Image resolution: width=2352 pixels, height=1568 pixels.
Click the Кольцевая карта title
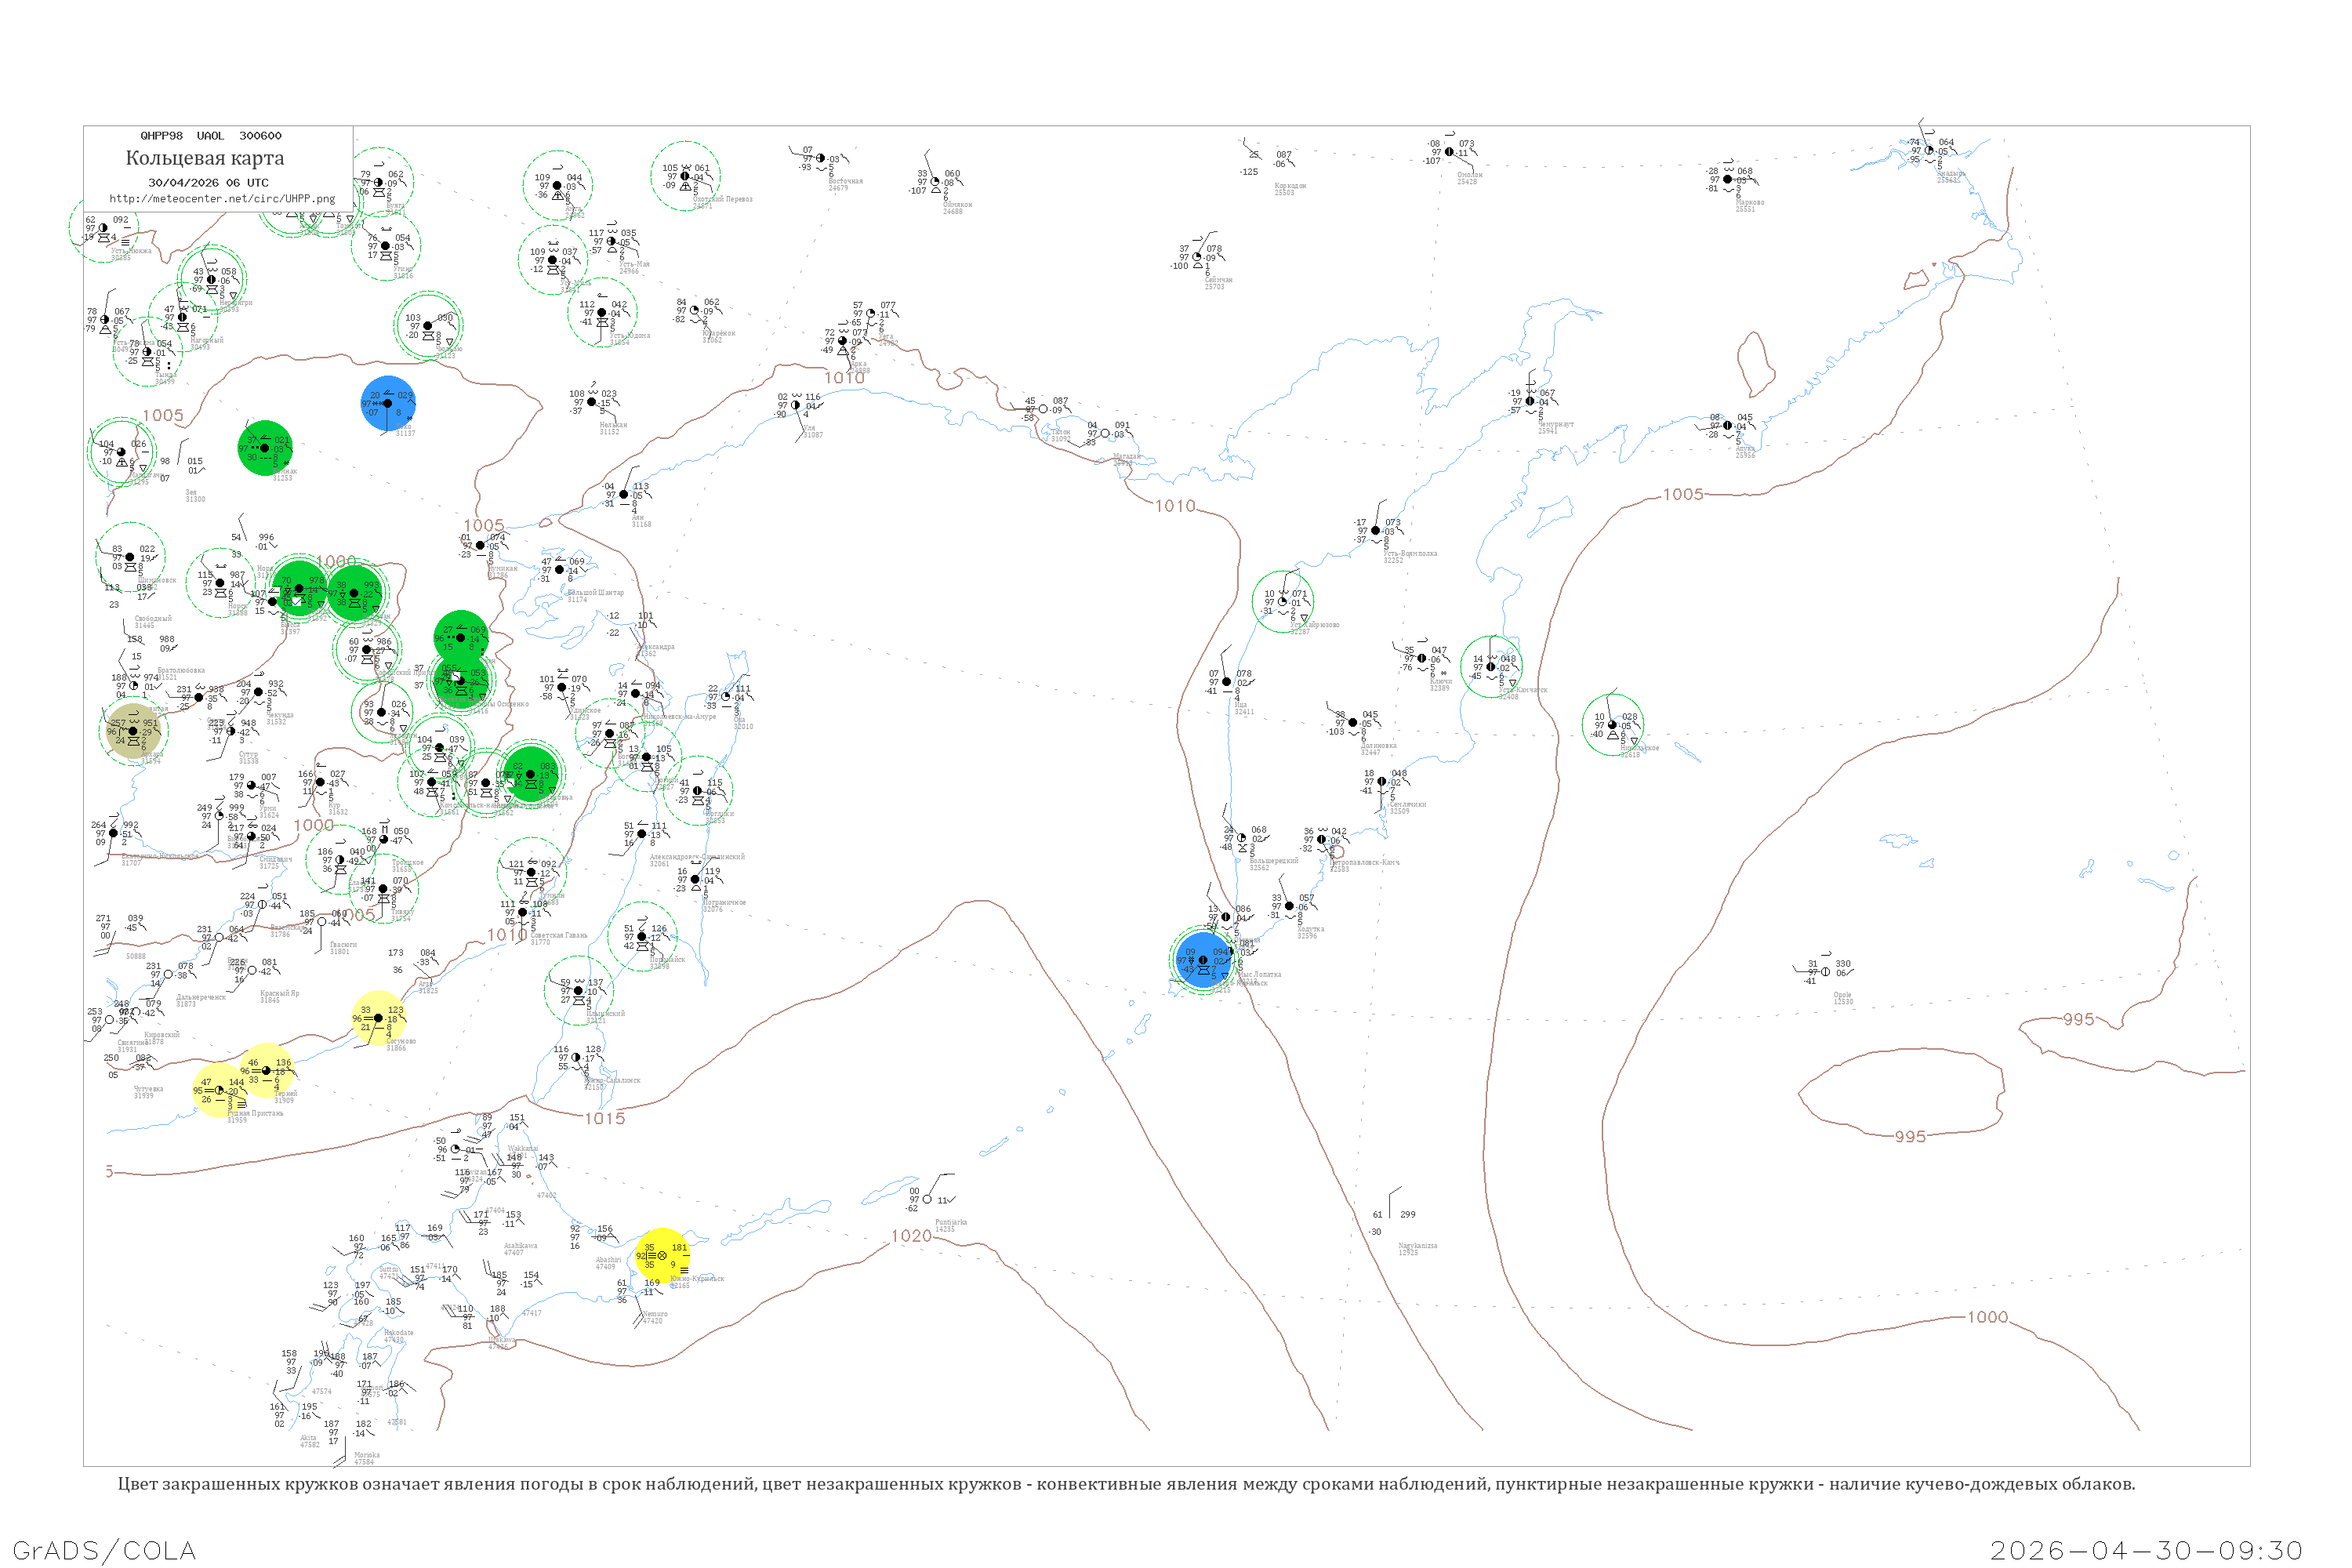click(205, 158)
